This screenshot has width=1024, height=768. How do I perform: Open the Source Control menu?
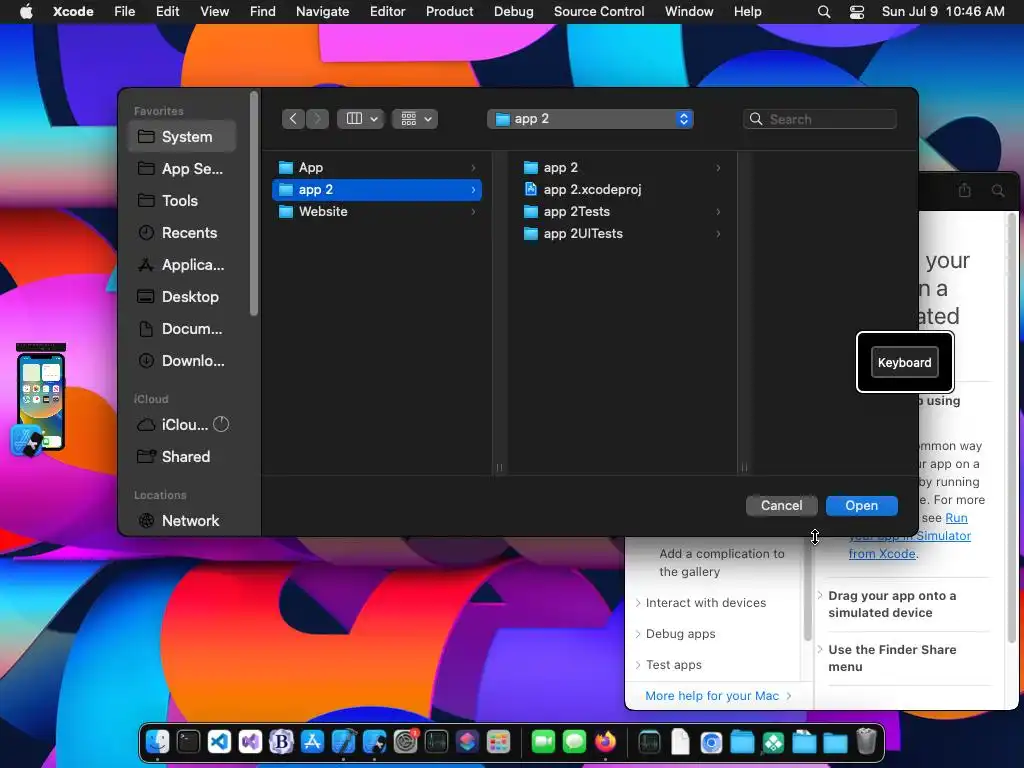pyautogui.click(x=599, y=11)
